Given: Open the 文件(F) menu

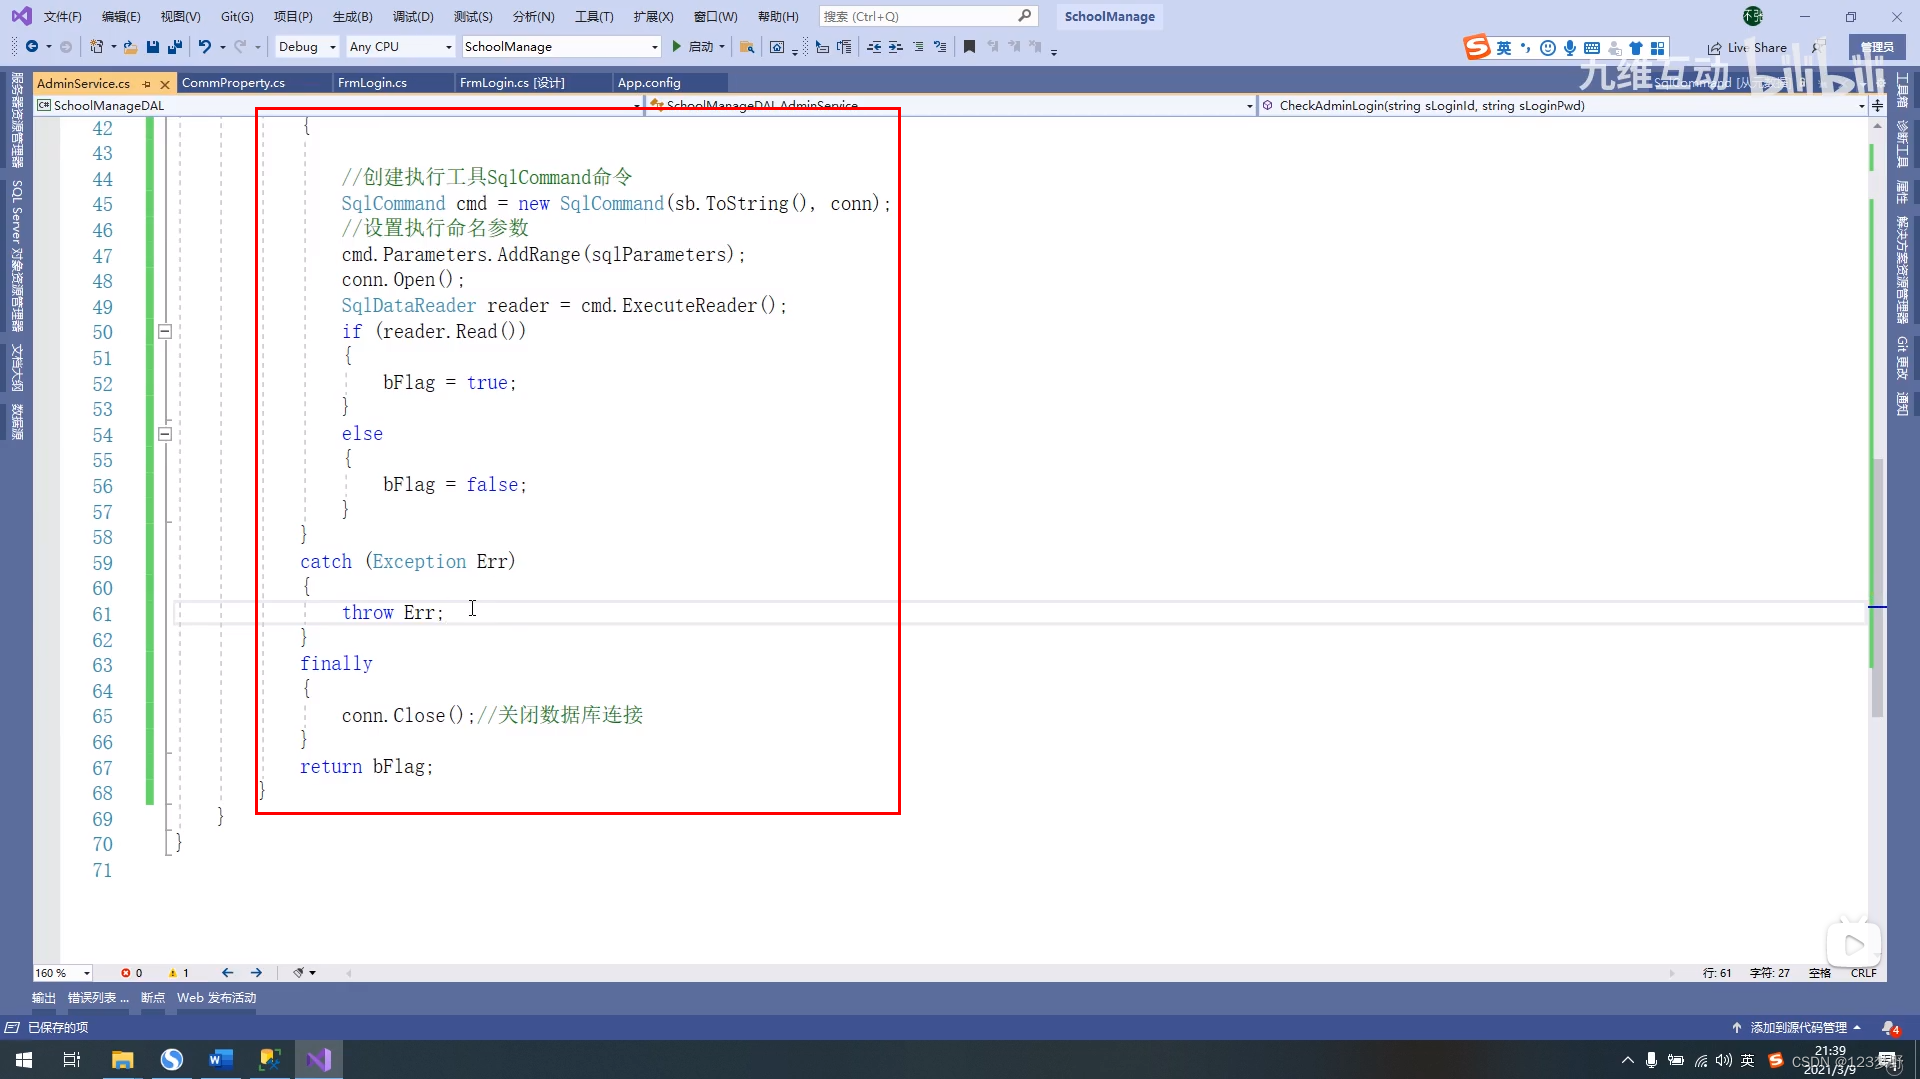Looking at the screenshot, I should (62, 17).
